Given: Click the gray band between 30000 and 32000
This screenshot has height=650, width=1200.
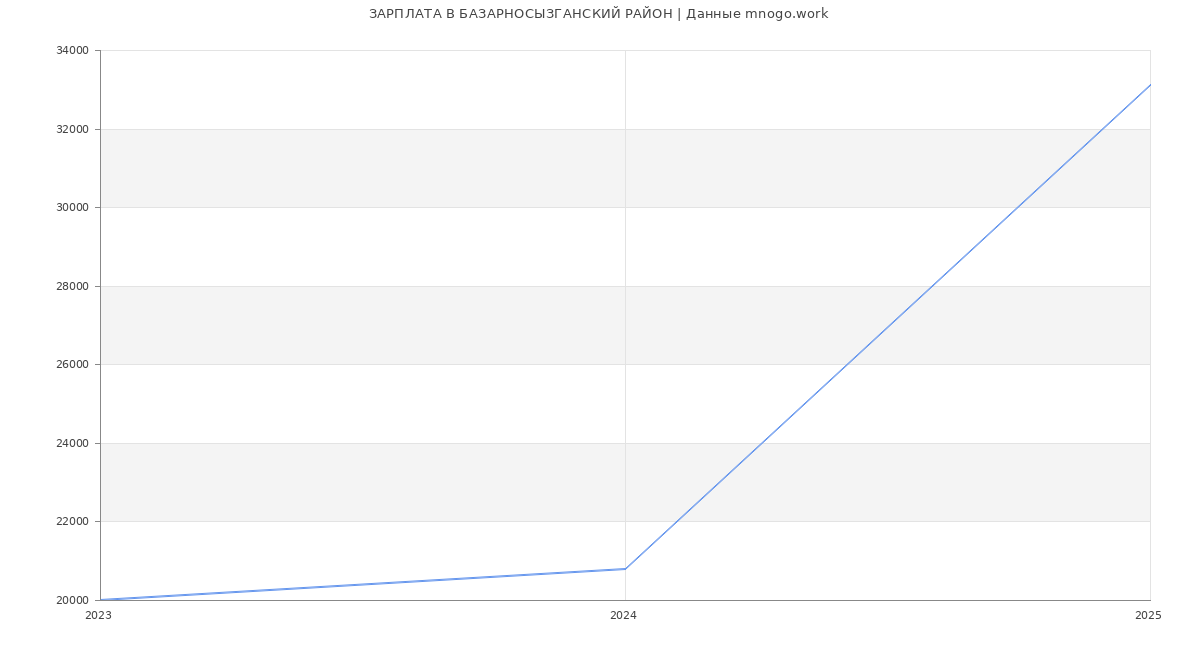Looking at the screenshot, I should (400, 168).
